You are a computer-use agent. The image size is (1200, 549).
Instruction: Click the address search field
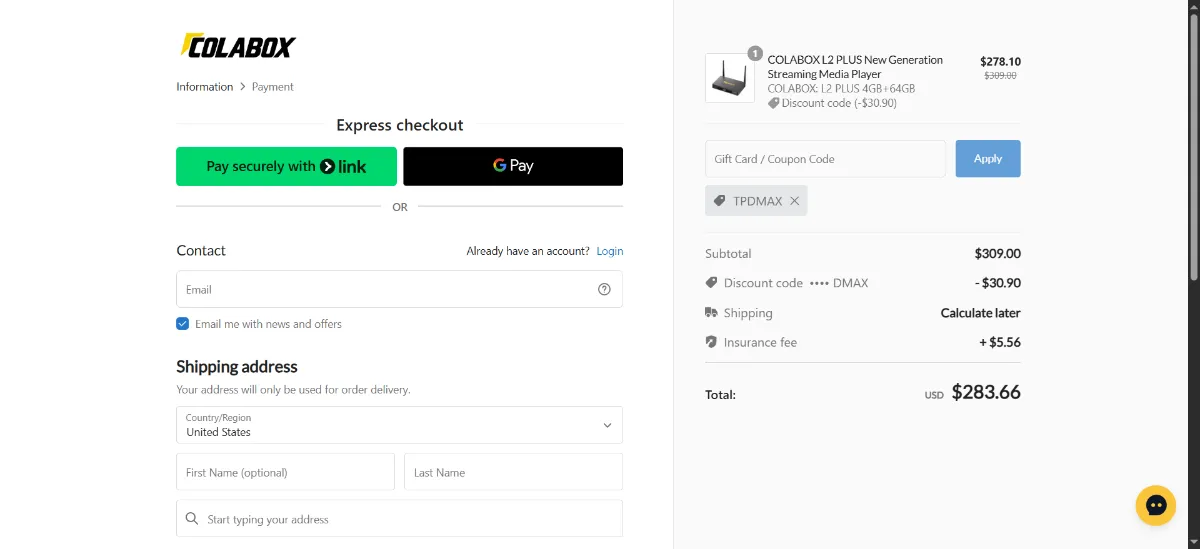pos(399,519)
